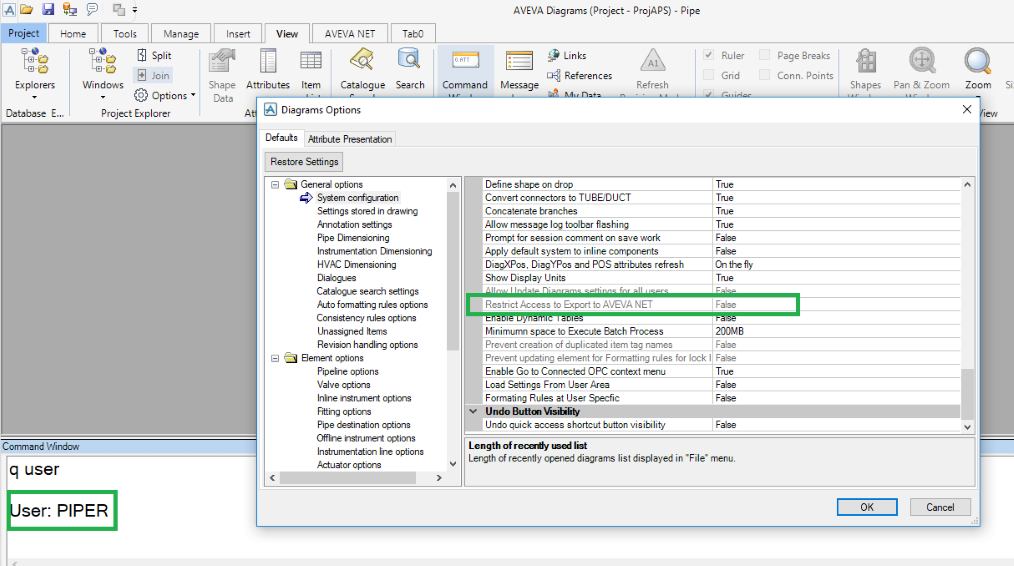Click the settings list vertical scrollbar
Image resolution: width=1014 pixels, height=566 pixels.
click(966, 300)
